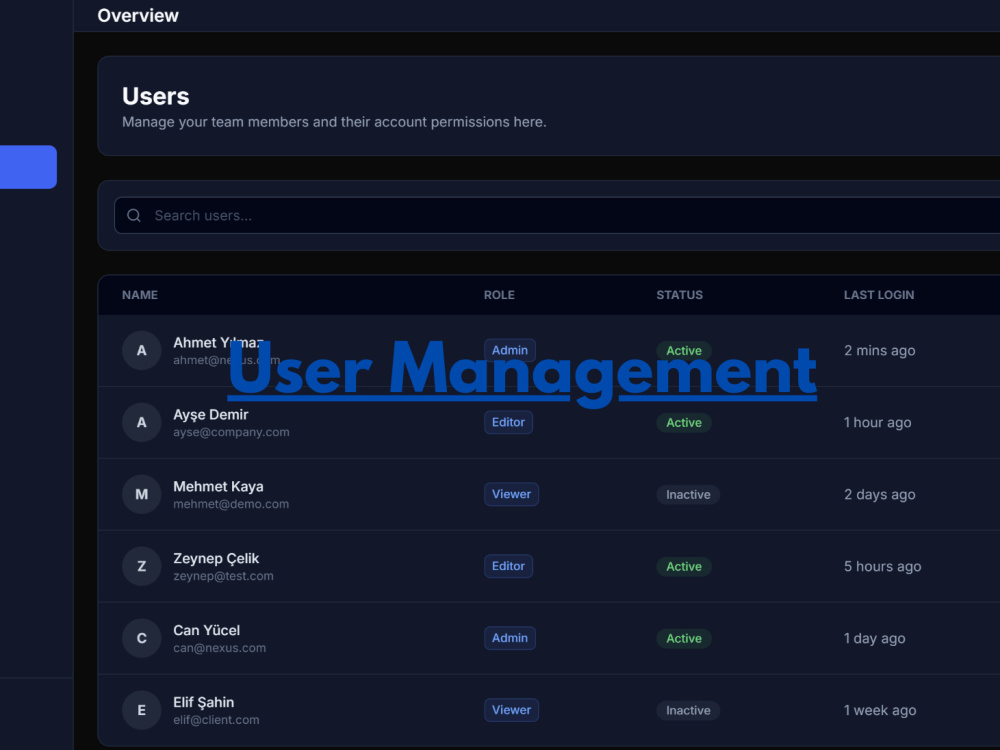Click Zeynep Çelik's Z avatar
Screen dimensions: 1000x750
[x=142, y=566]
